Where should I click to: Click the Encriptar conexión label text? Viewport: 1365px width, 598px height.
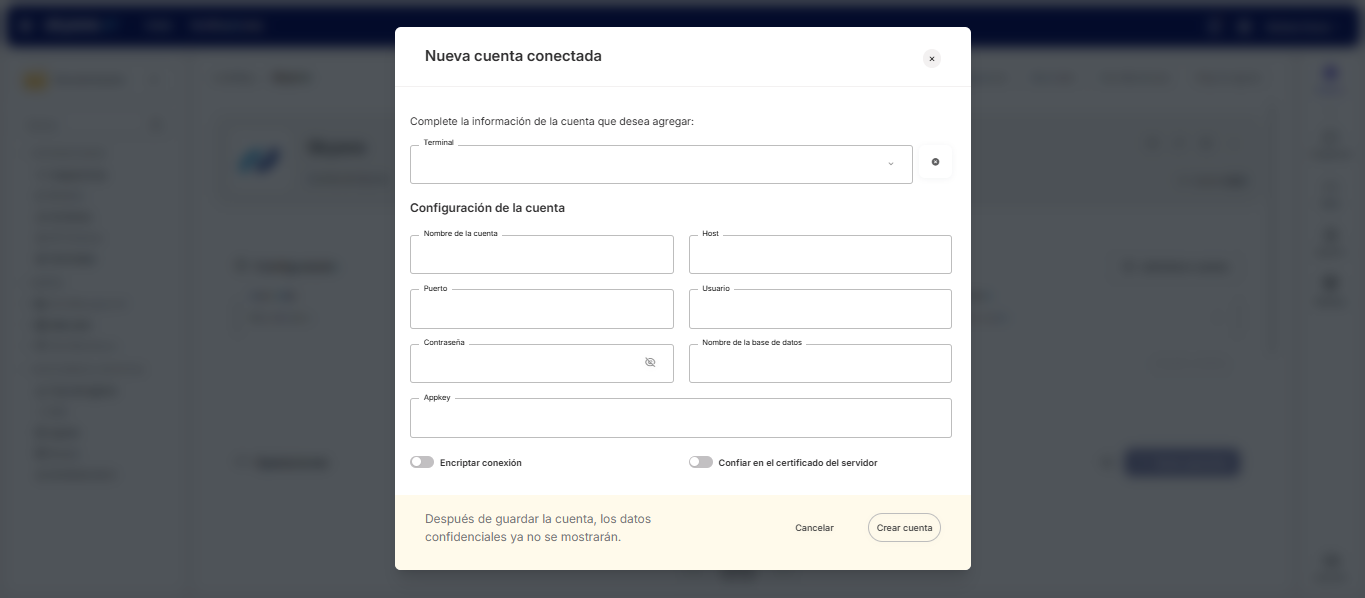[481, 463]
